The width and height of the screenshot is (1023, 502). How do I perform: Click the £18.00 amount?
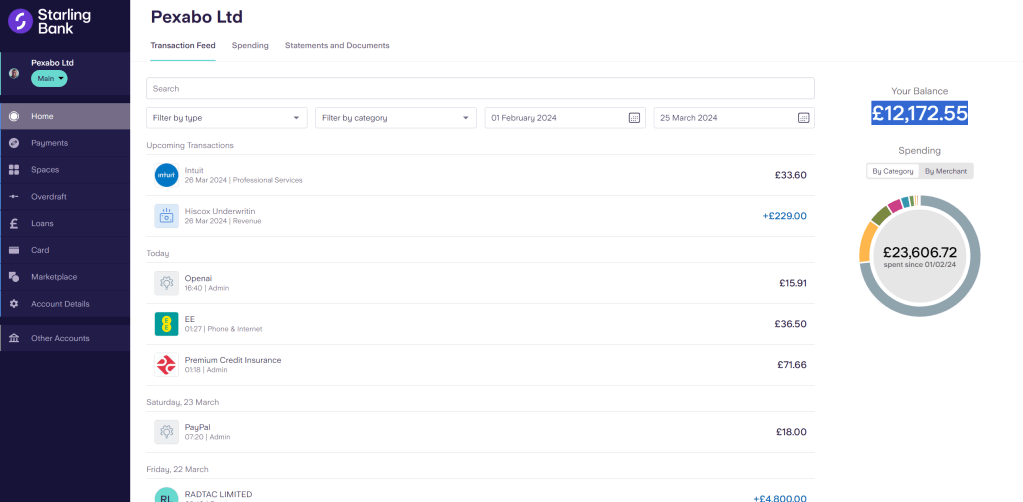[x=791, y=432]
